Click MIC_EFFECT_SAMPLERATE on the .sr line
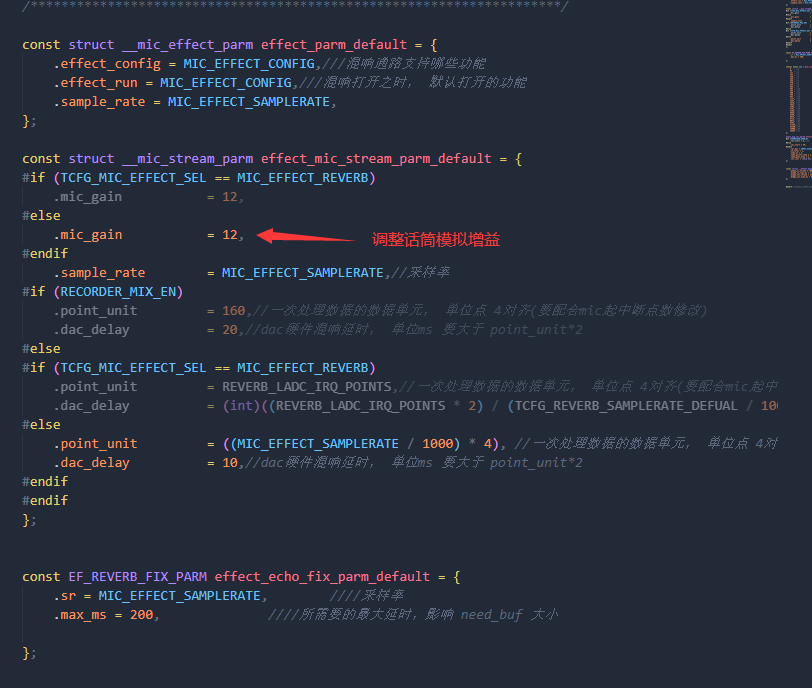This screenshot has width=812, height=688. pyautogui.click(x=179, y=596)
